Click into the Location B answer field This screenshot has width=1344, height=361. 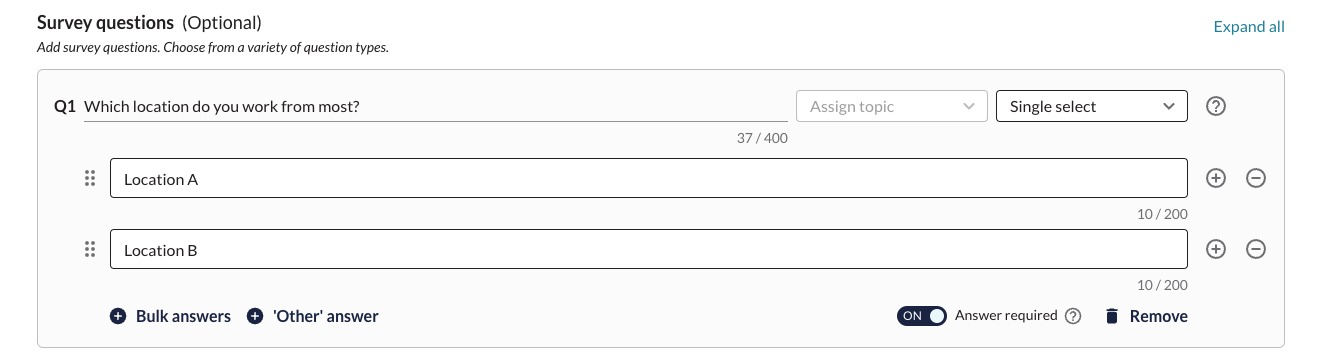pyautogui.click(x=649, y=249)
